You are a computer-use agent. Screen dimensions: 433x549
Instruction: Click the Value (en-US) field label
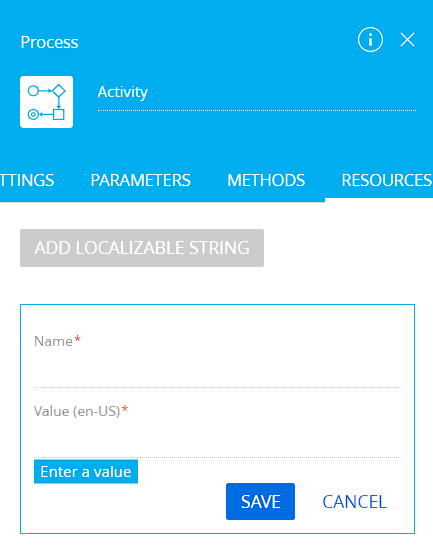point(77,411)
